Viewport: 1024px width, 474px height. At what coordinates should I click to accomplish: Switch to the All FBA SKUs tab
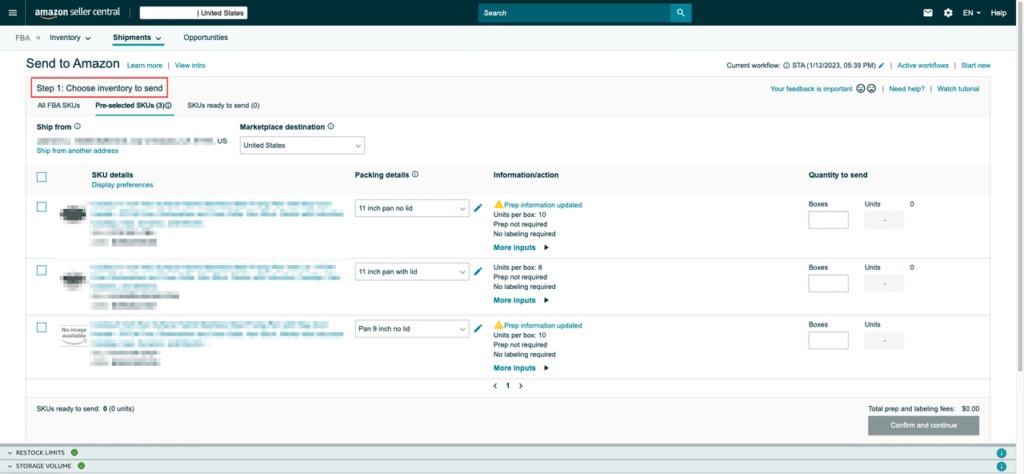pos(58,105)
